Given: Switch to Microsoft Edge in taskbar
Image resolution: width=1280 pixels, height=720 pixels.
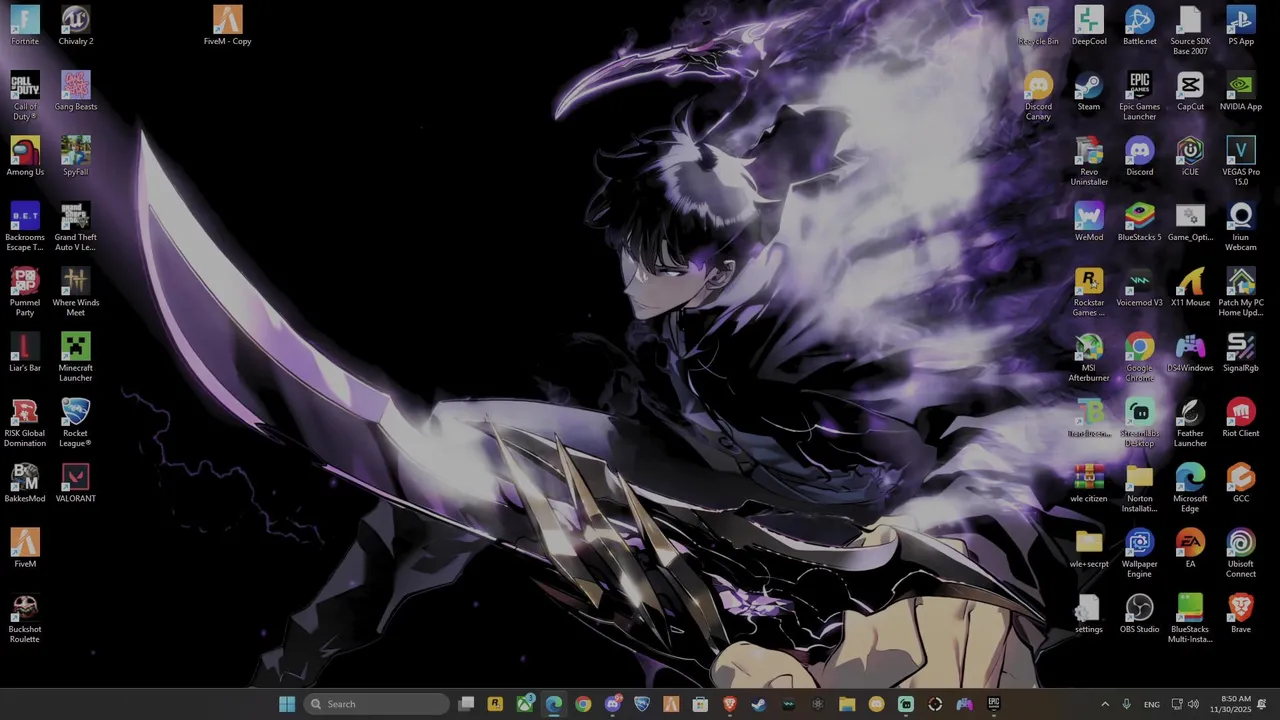Looking at the screenshot, I should coord(554,704).
